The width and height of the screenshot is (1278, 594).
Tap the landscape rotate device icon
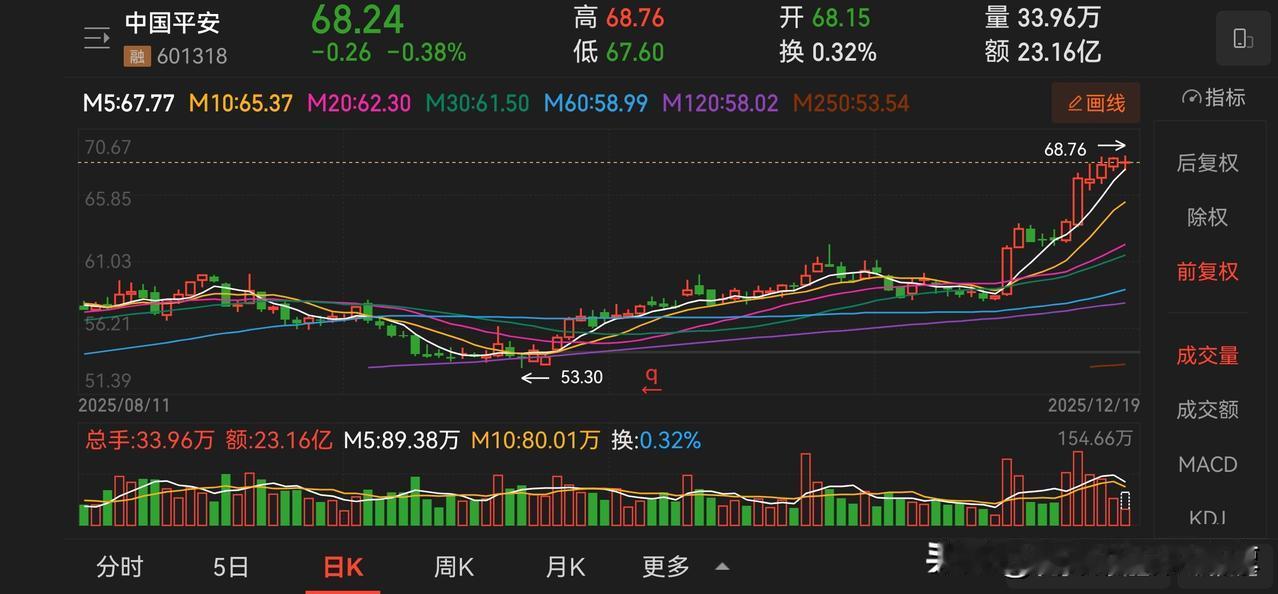coord(1243,39)
